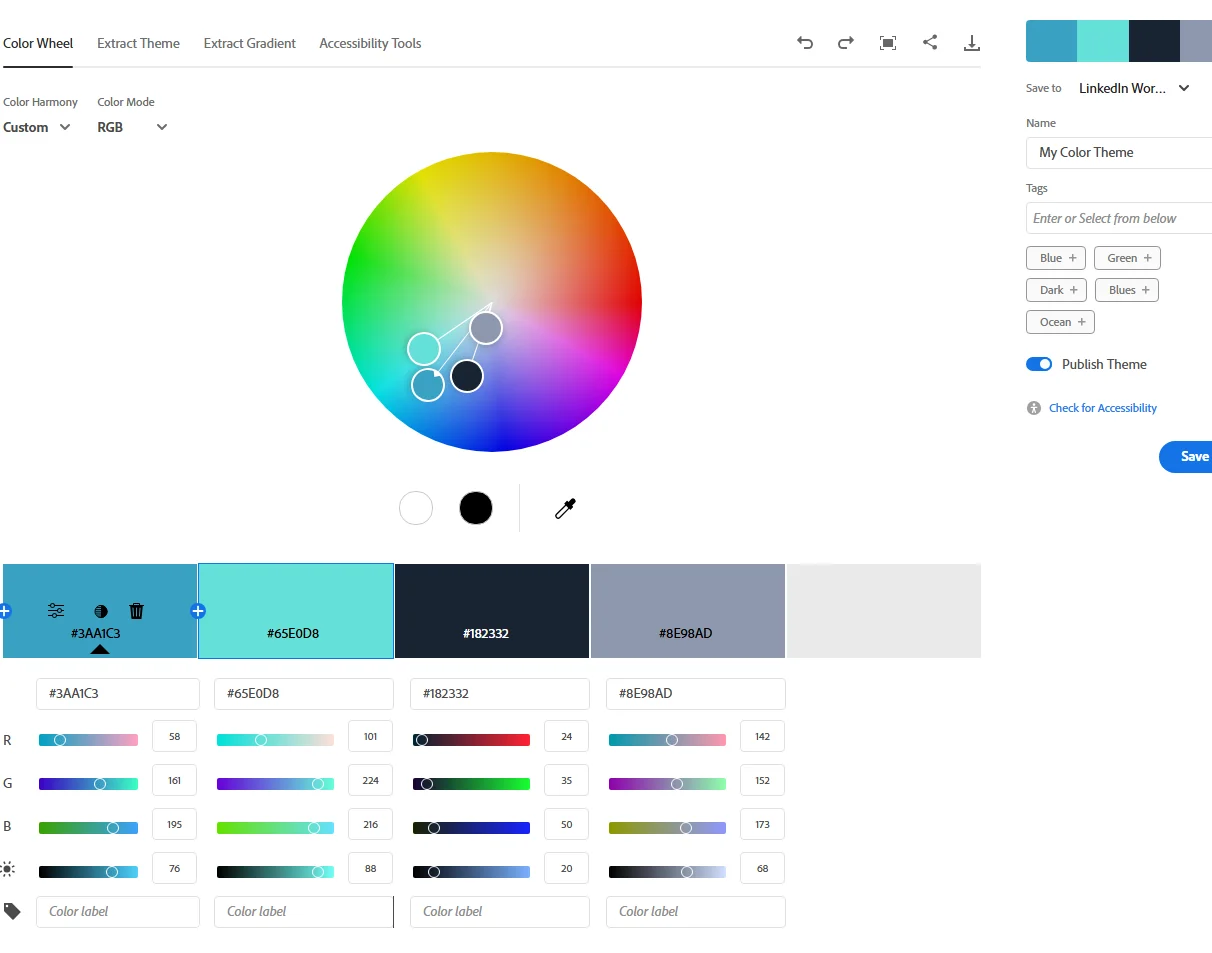Add color between #3AA1C3 and #65E0D8 swatches

click(x=198, y=611)
